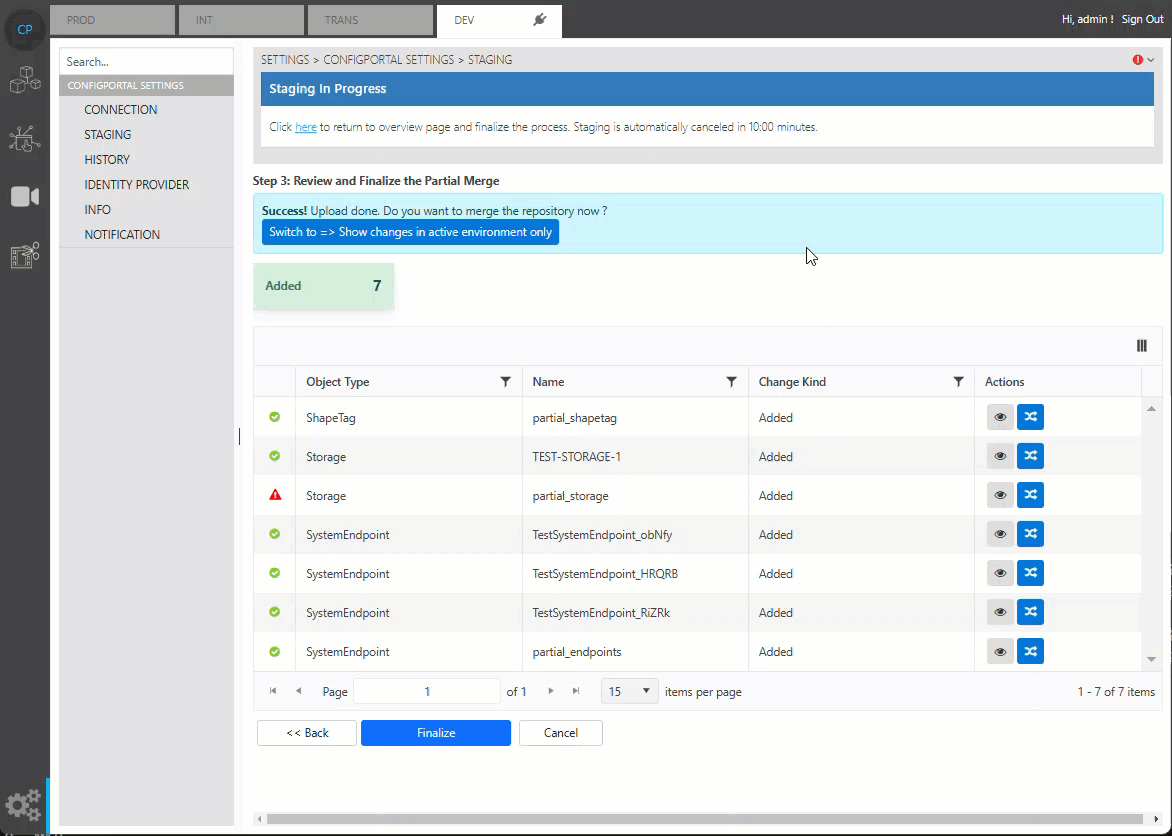
Task: Open the items per page dropdown
Action: [x=629, y=691]
